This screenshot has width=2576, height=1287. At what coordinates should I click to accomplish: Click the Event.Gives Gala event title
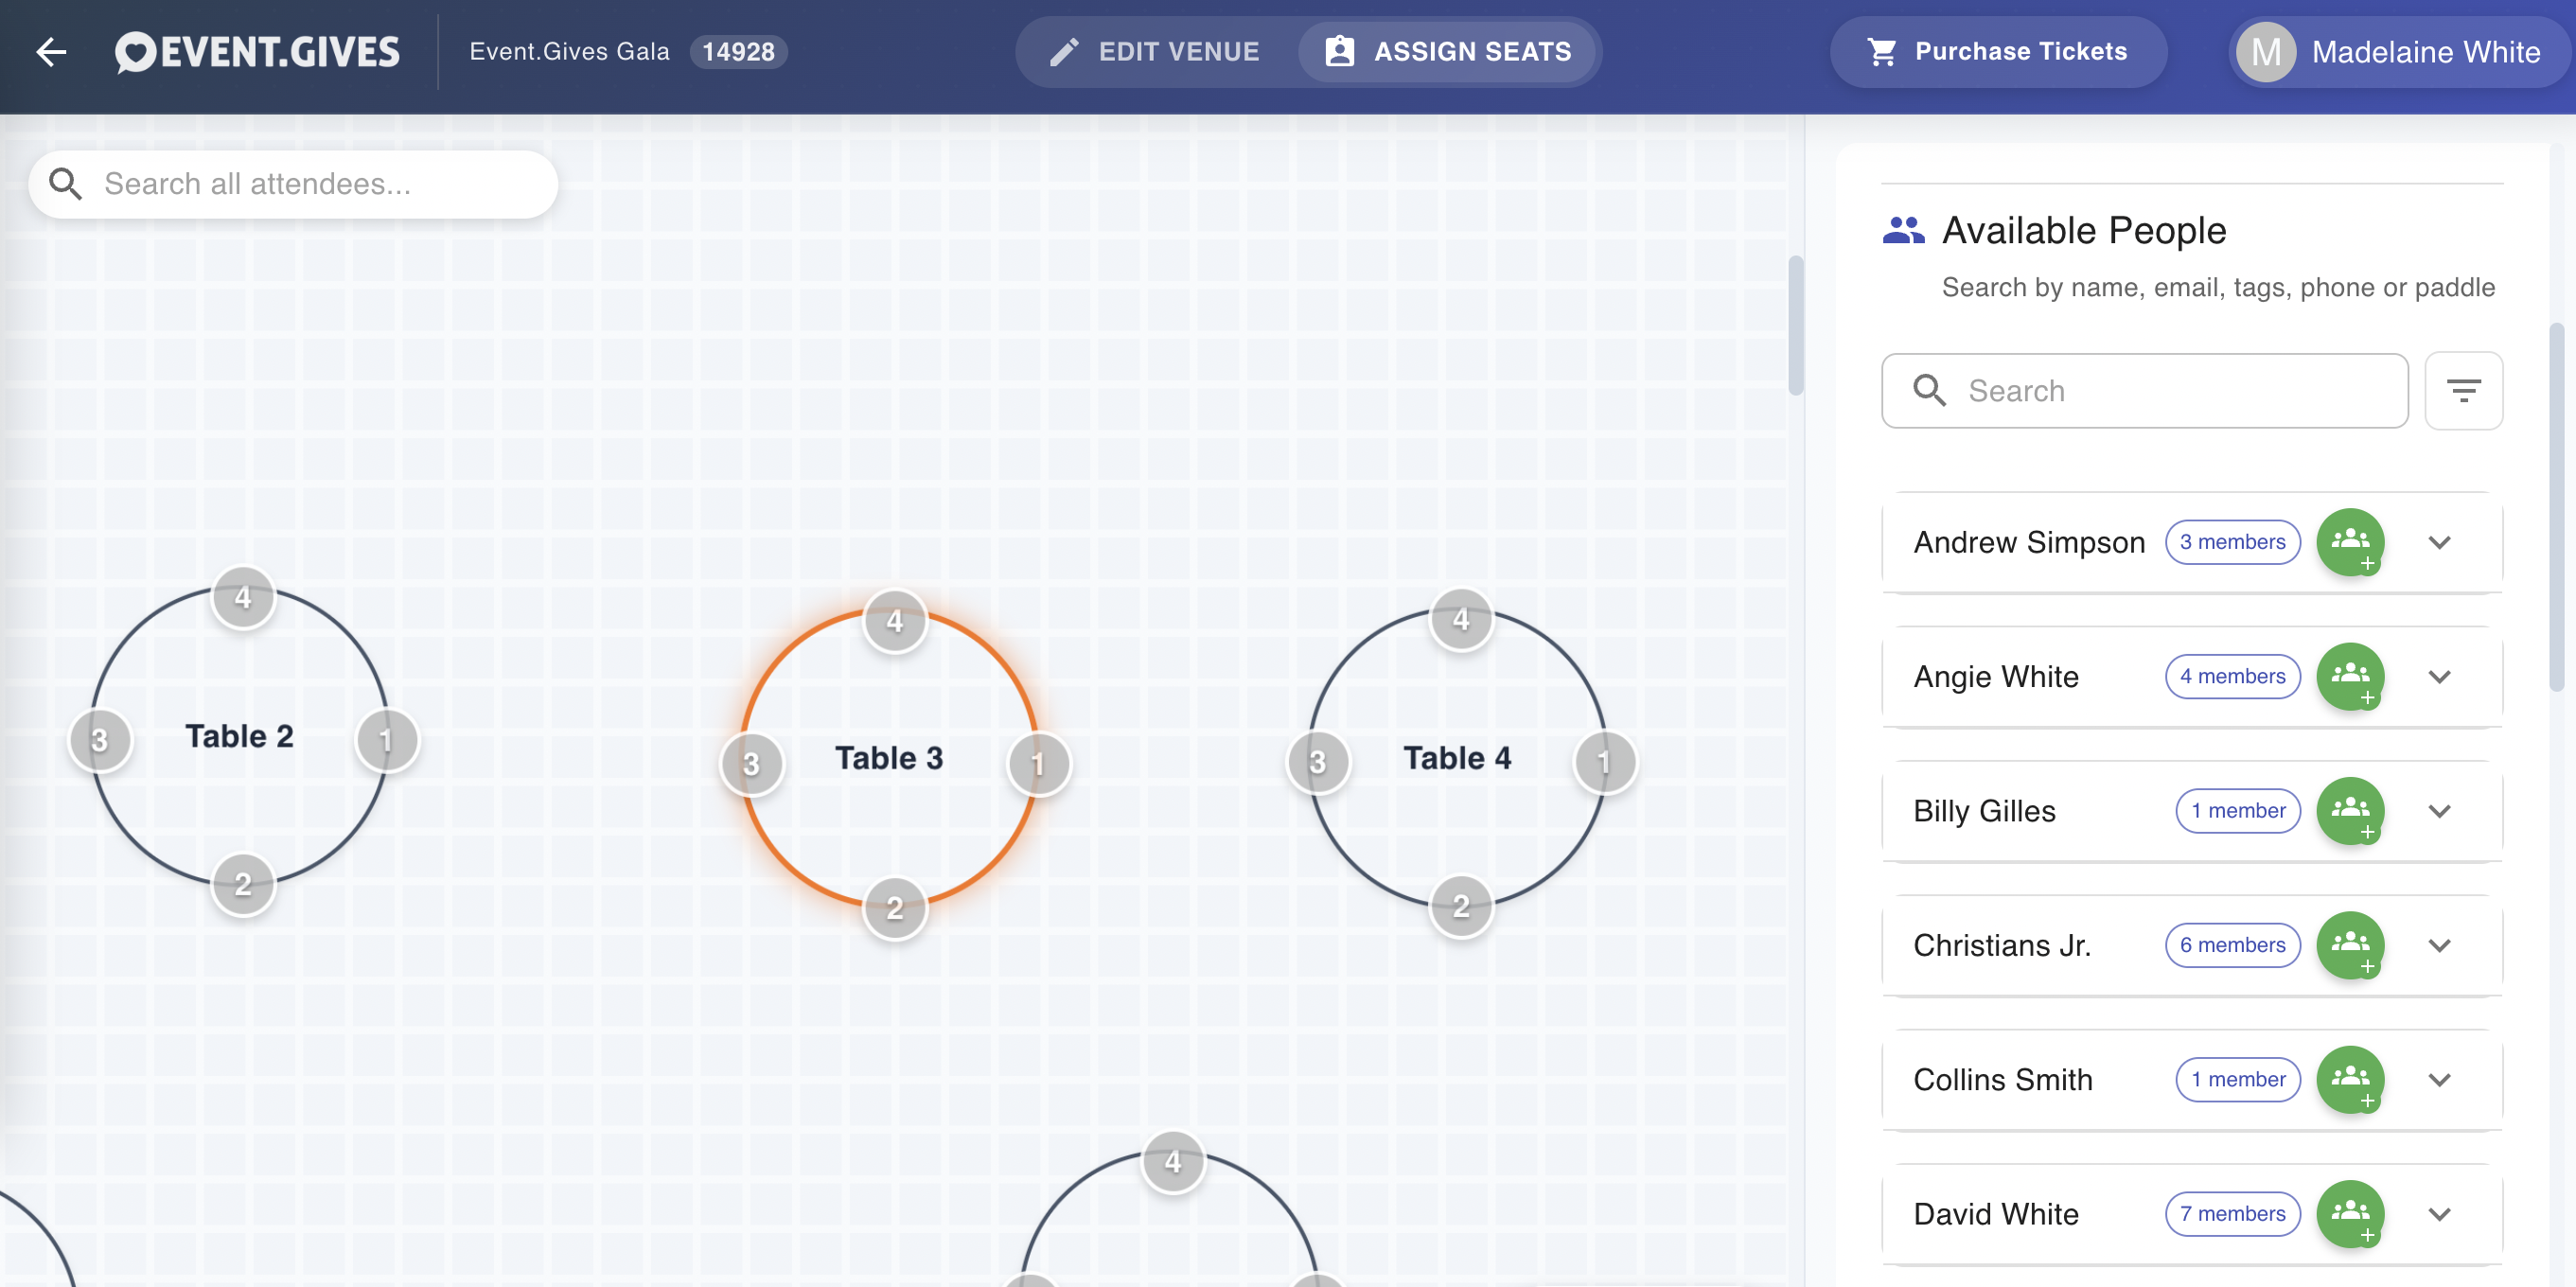(569, 52)
